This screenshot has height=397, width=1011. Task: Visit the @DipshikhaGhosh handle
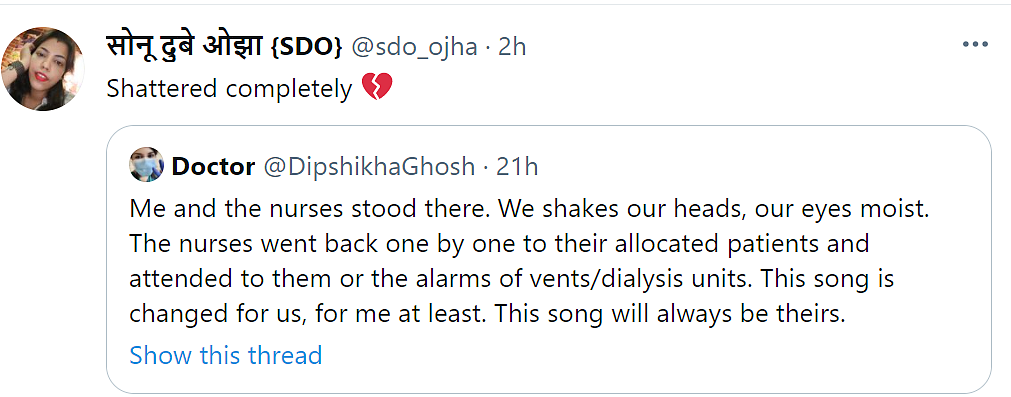(x=369, y=167)
